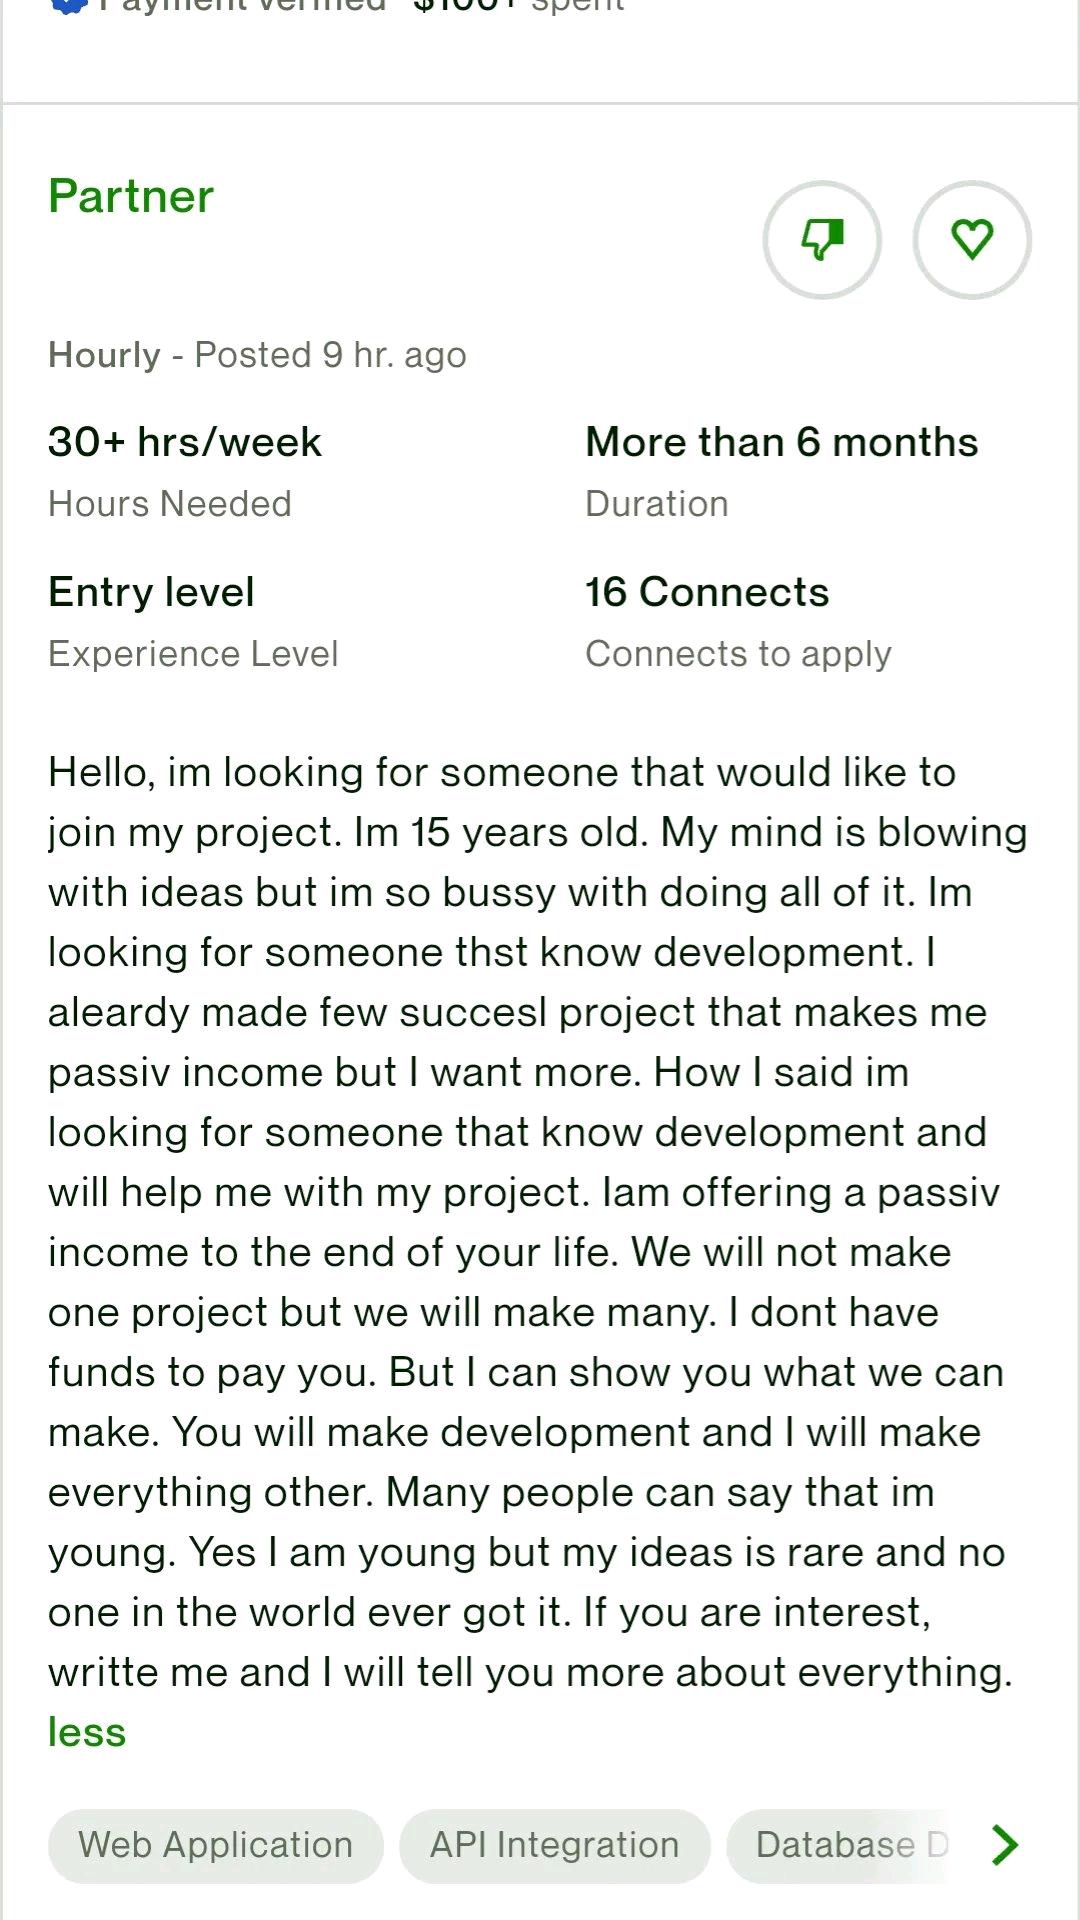Screen dimensions: 1080x1920
Task: Tap the Hourly - Posted 9 hr. ago line
Action: 257,355
